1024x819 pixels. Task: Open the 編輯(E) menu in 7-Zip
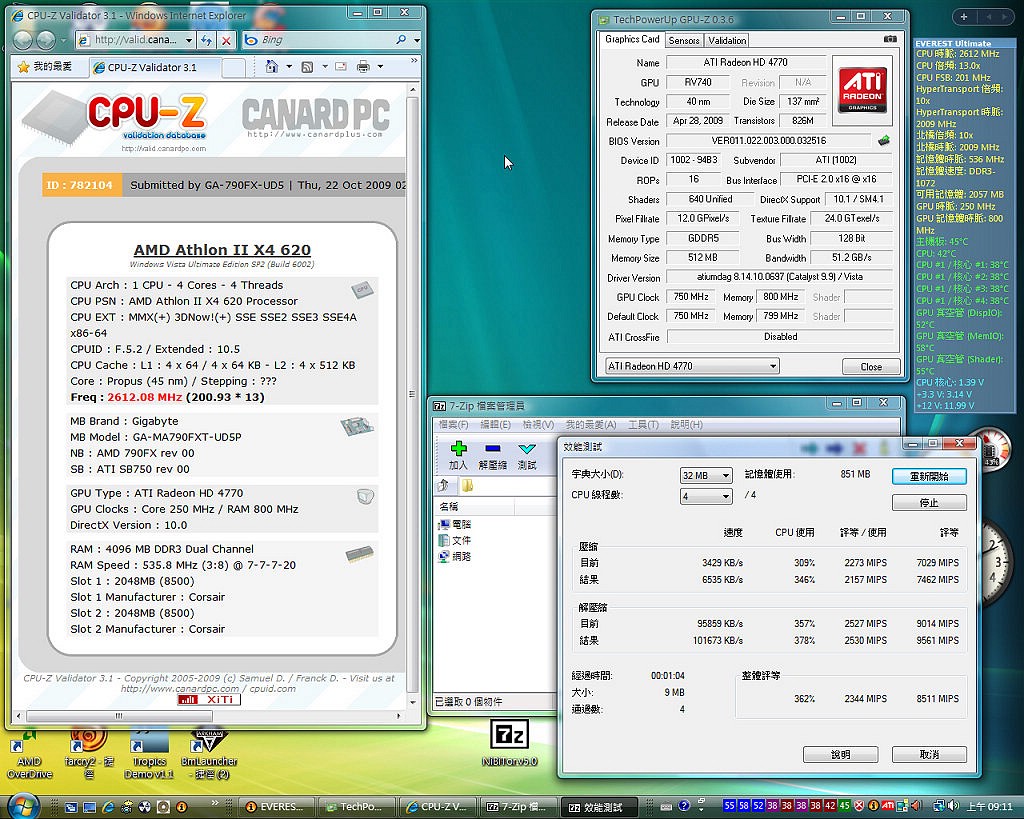[x=495, y=425]
